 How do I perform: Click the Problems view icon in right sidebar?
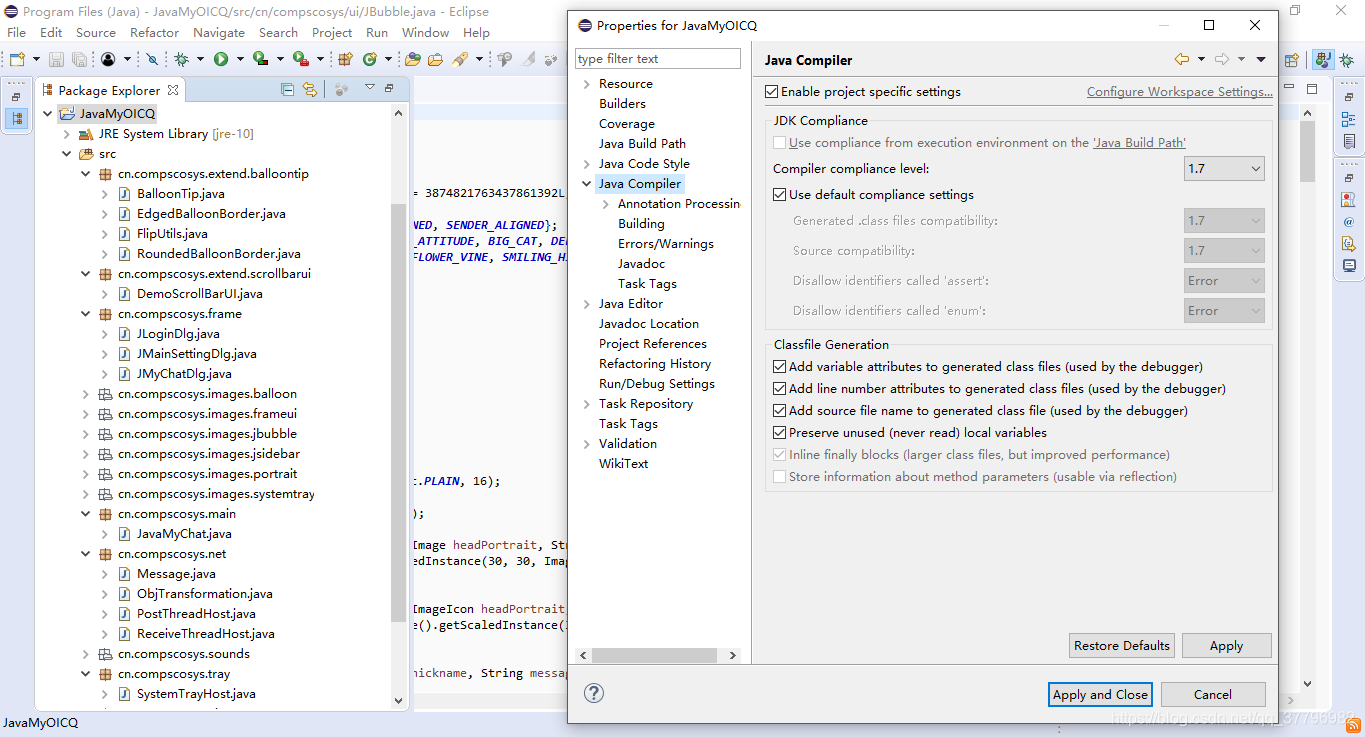(1349, 200)
